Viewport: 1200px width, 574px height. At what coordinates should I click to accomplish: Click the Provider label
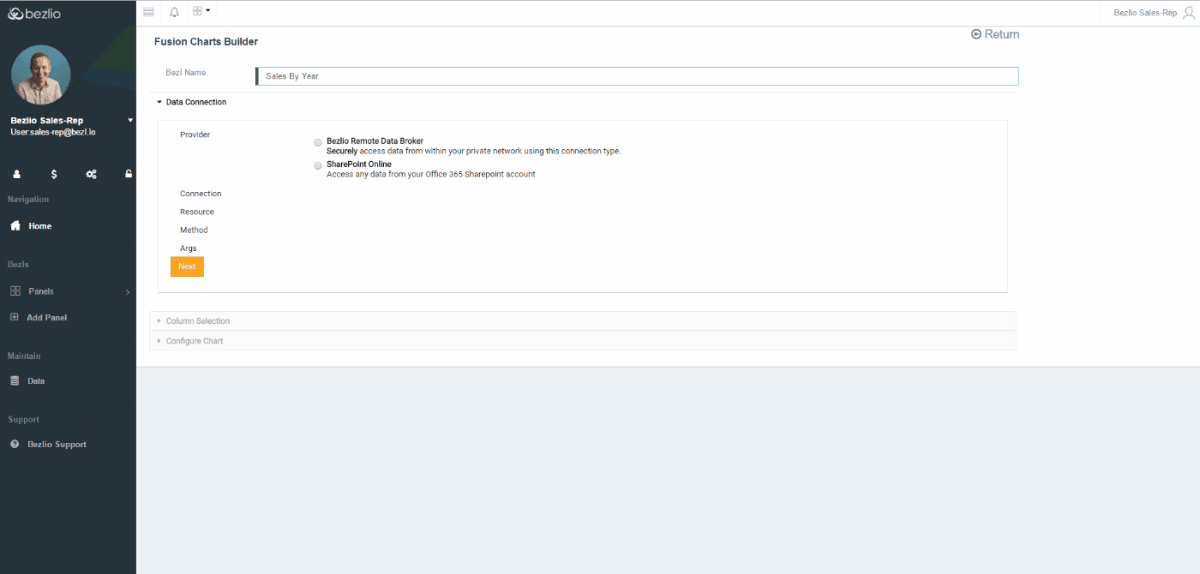[195, 134]
